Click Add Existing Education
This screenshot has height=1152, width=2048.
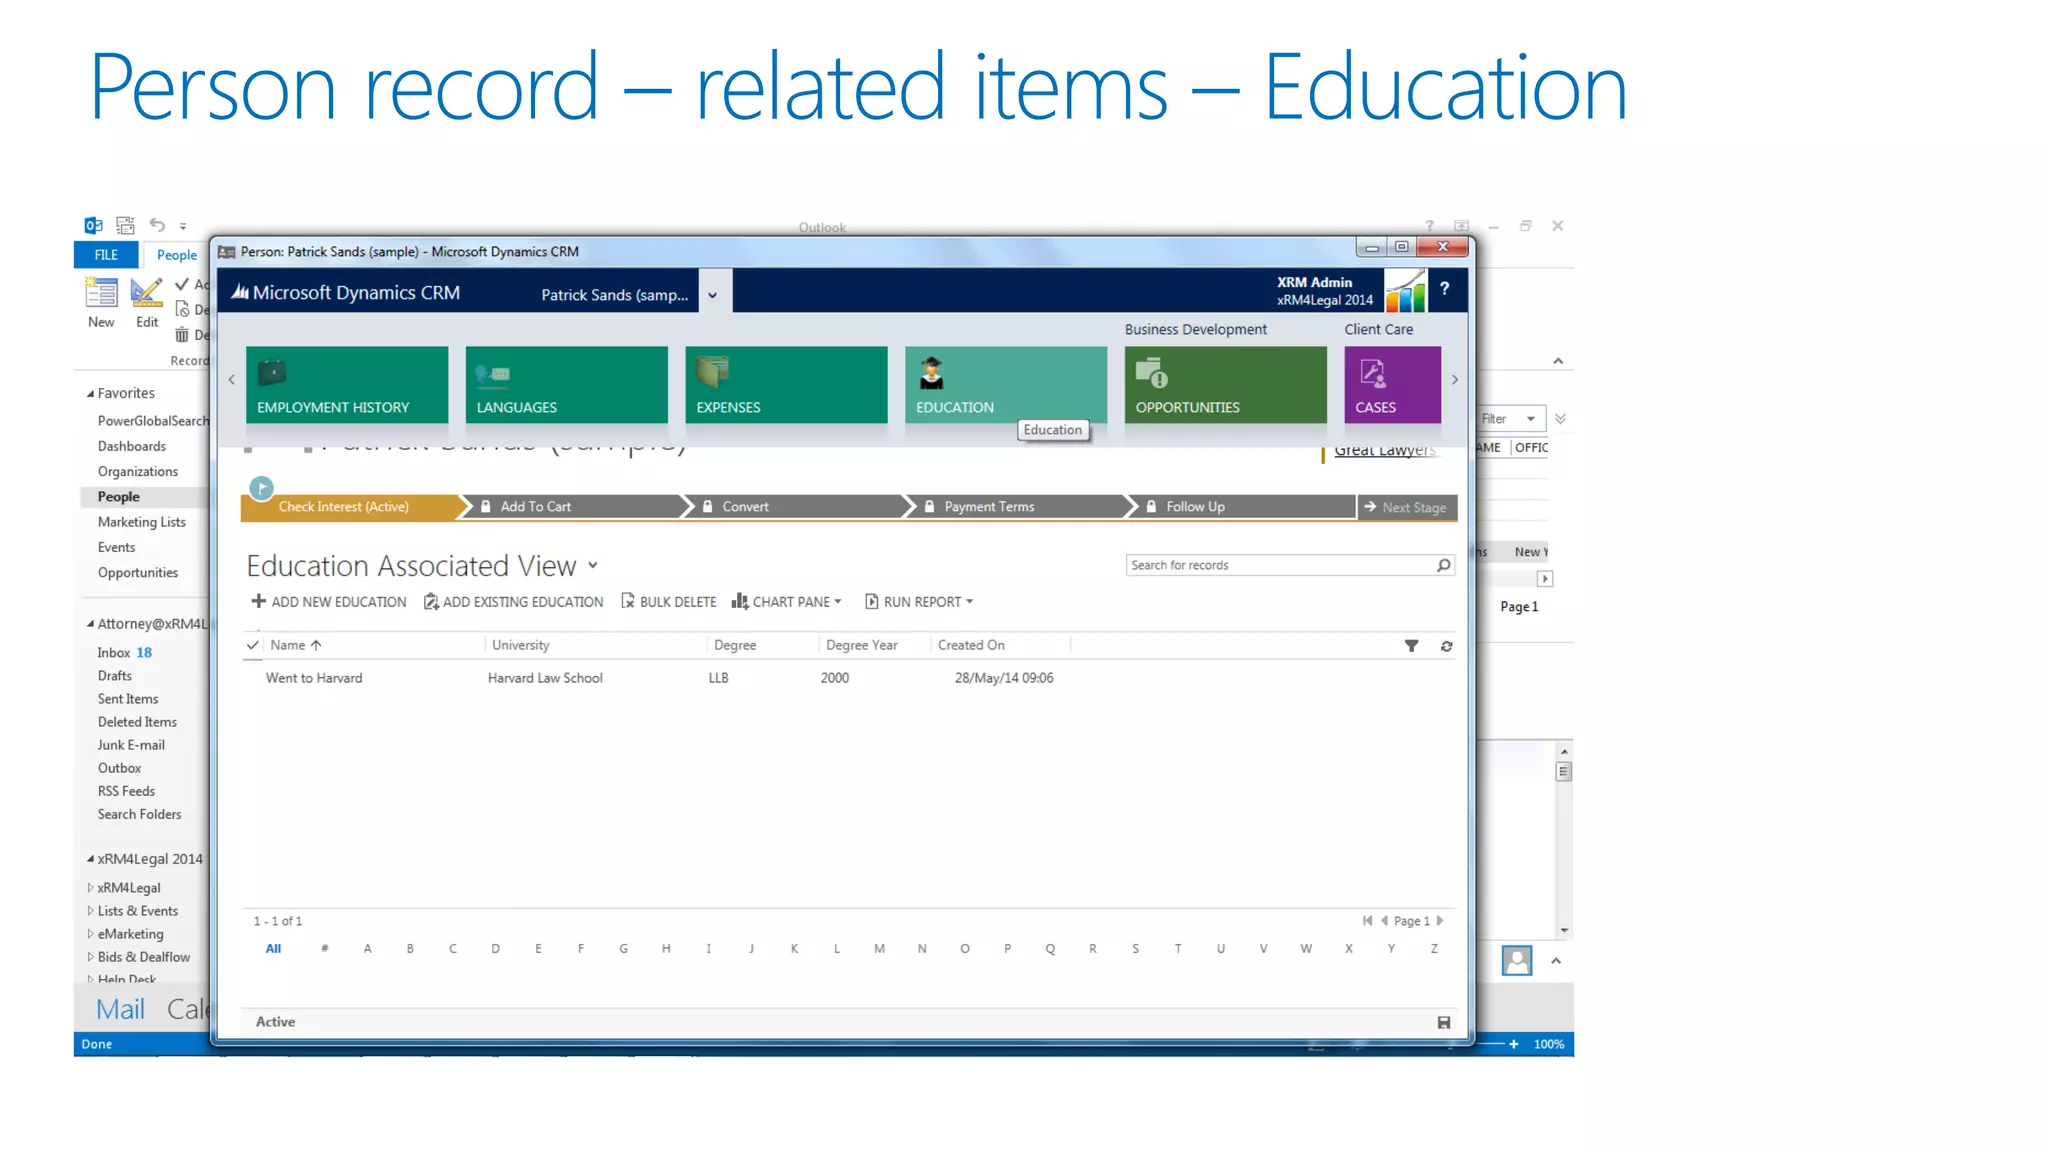coord(514,602)
